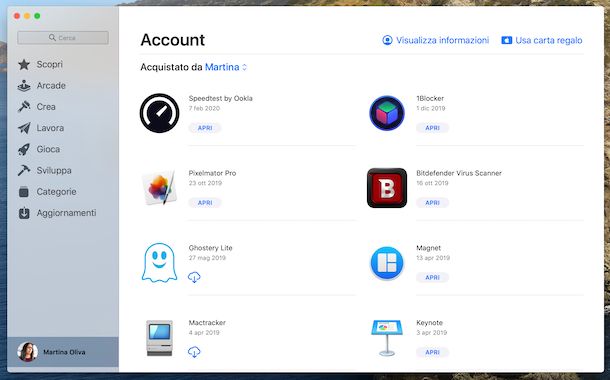Viewport: 610px width, 380px height.
Task: Open the 1Blocker app icon
Action: [387, 113]
